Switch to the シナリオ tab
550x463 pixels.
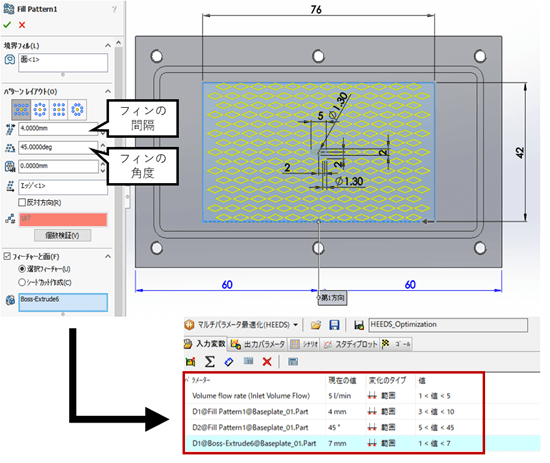pyautogui.click(x=304, y=344)
